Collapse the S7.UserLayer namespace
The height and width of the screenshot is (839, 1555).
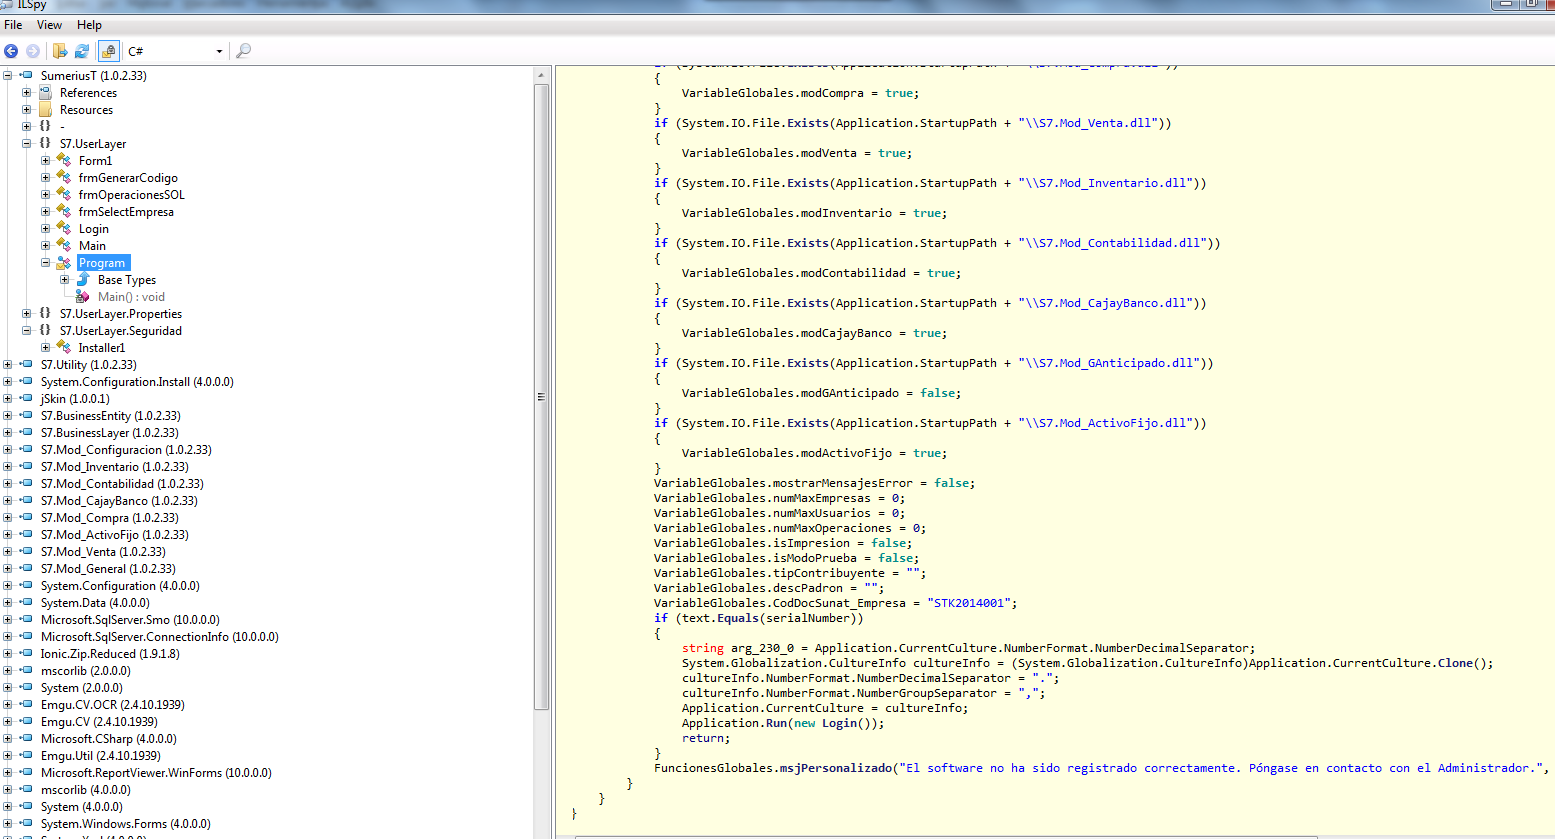(x=26, y=143)
